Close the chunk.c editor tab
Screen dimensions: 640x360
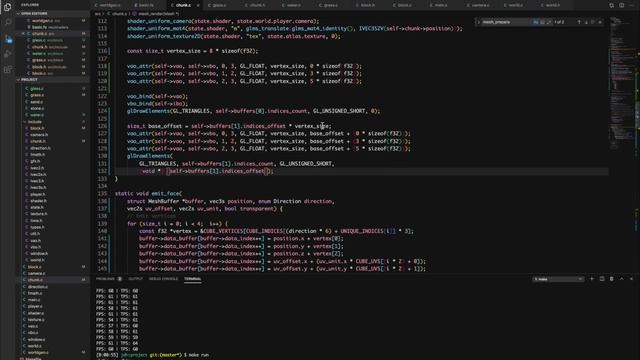(x=198, y=5)
